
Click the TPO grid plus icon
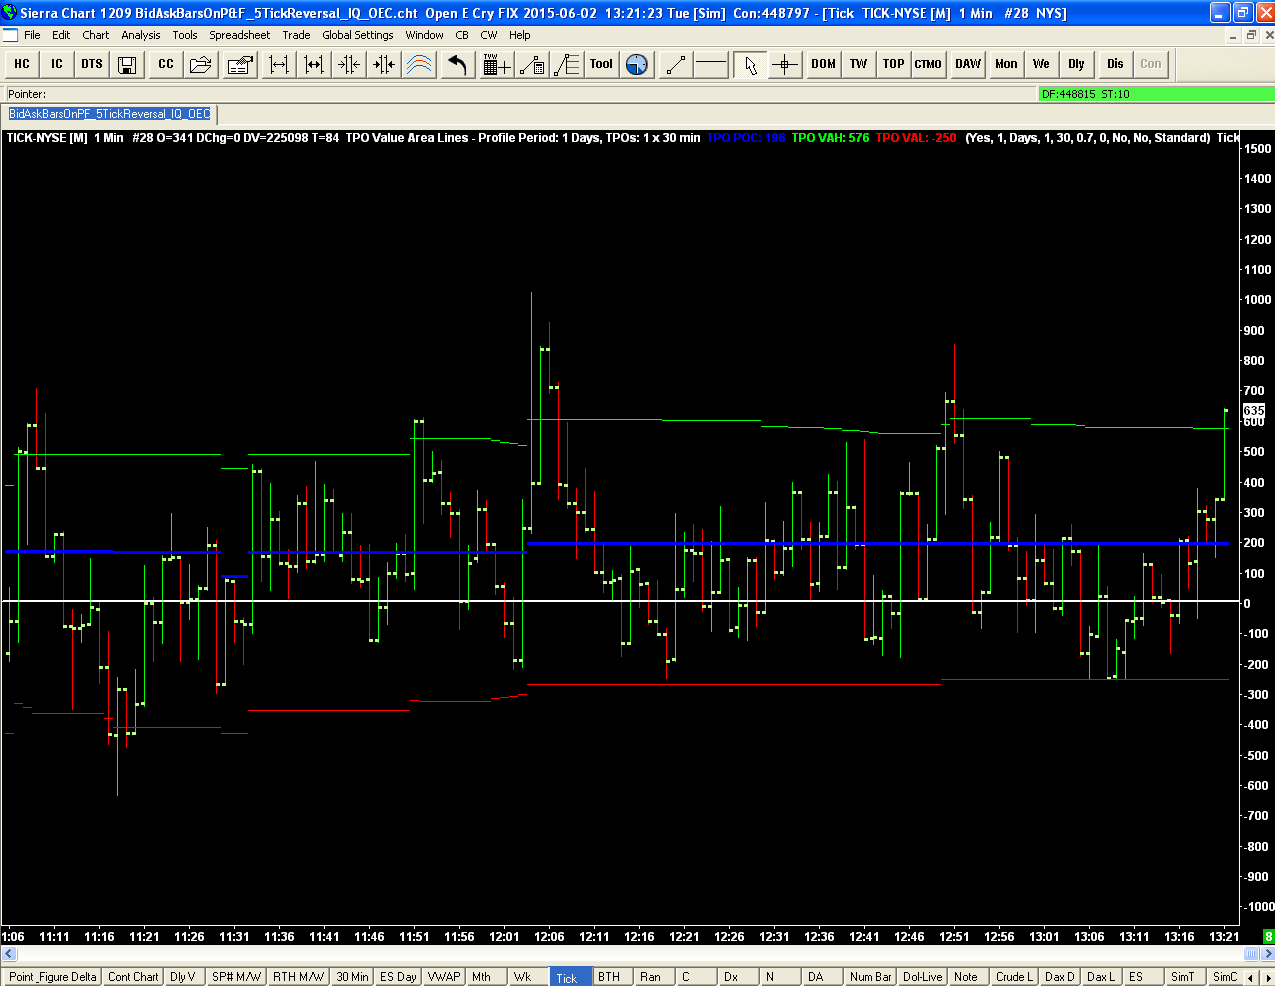tap(497, 64)
